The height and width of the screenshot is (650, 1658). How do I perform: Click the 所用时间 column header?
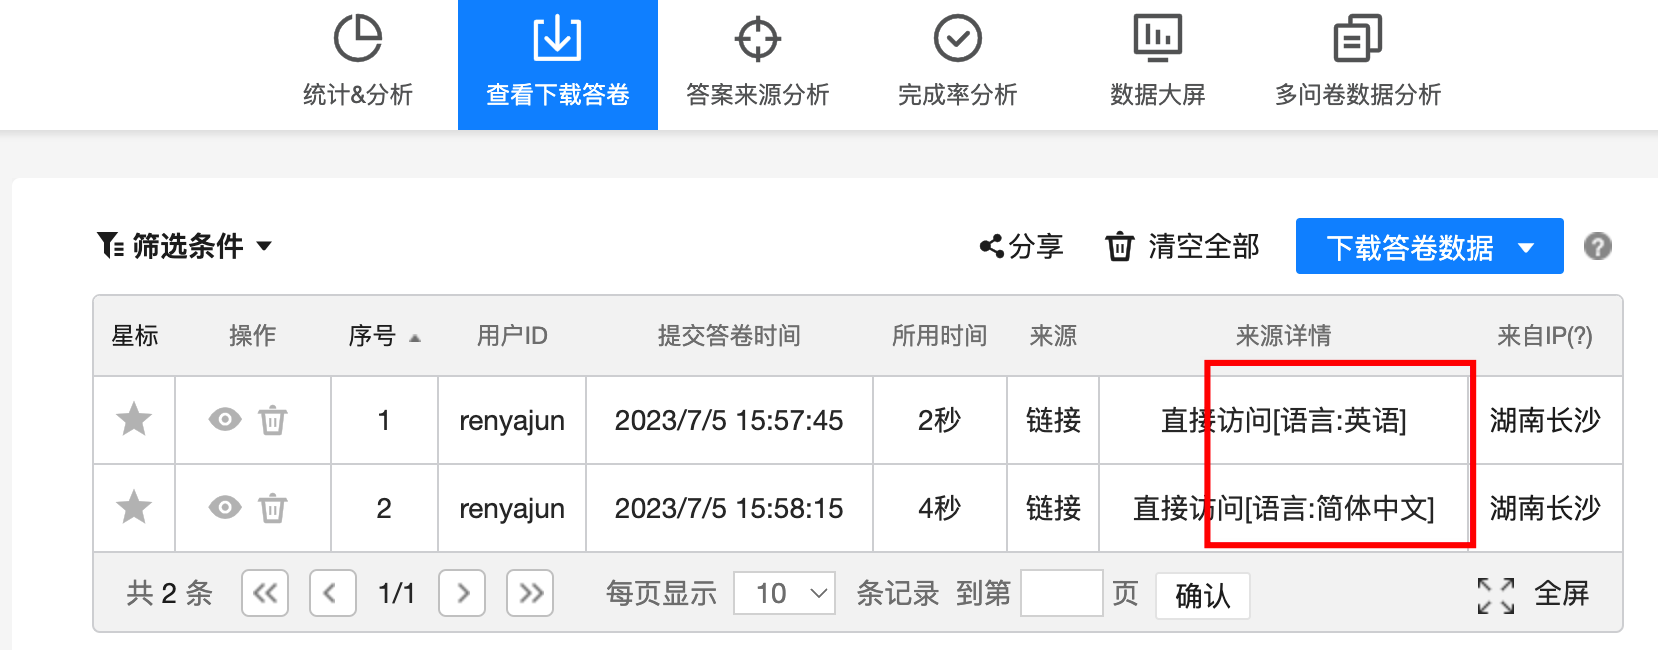pos(940,336)
